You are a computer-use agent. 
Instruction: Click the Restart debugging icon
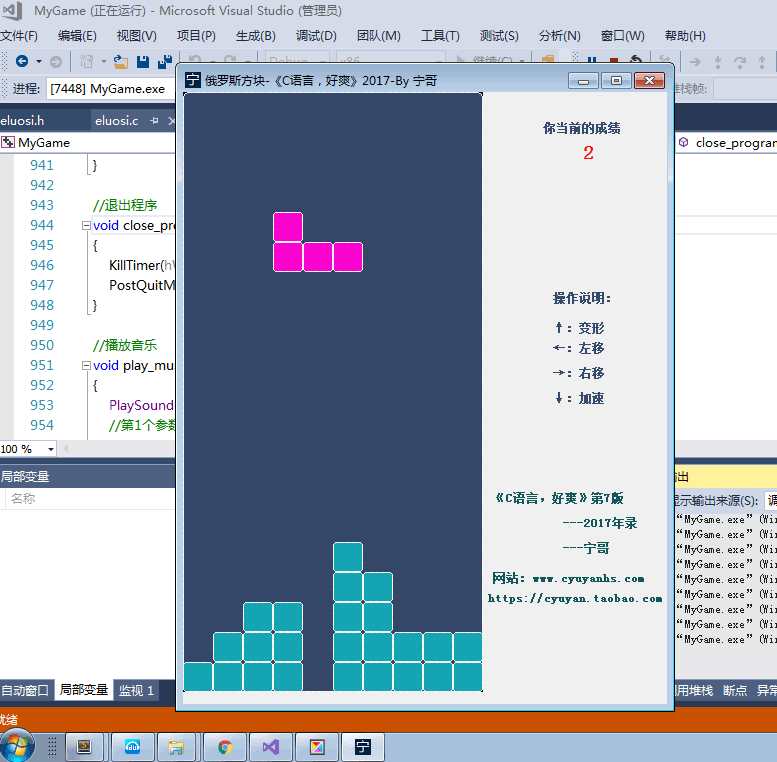[636, 60]
